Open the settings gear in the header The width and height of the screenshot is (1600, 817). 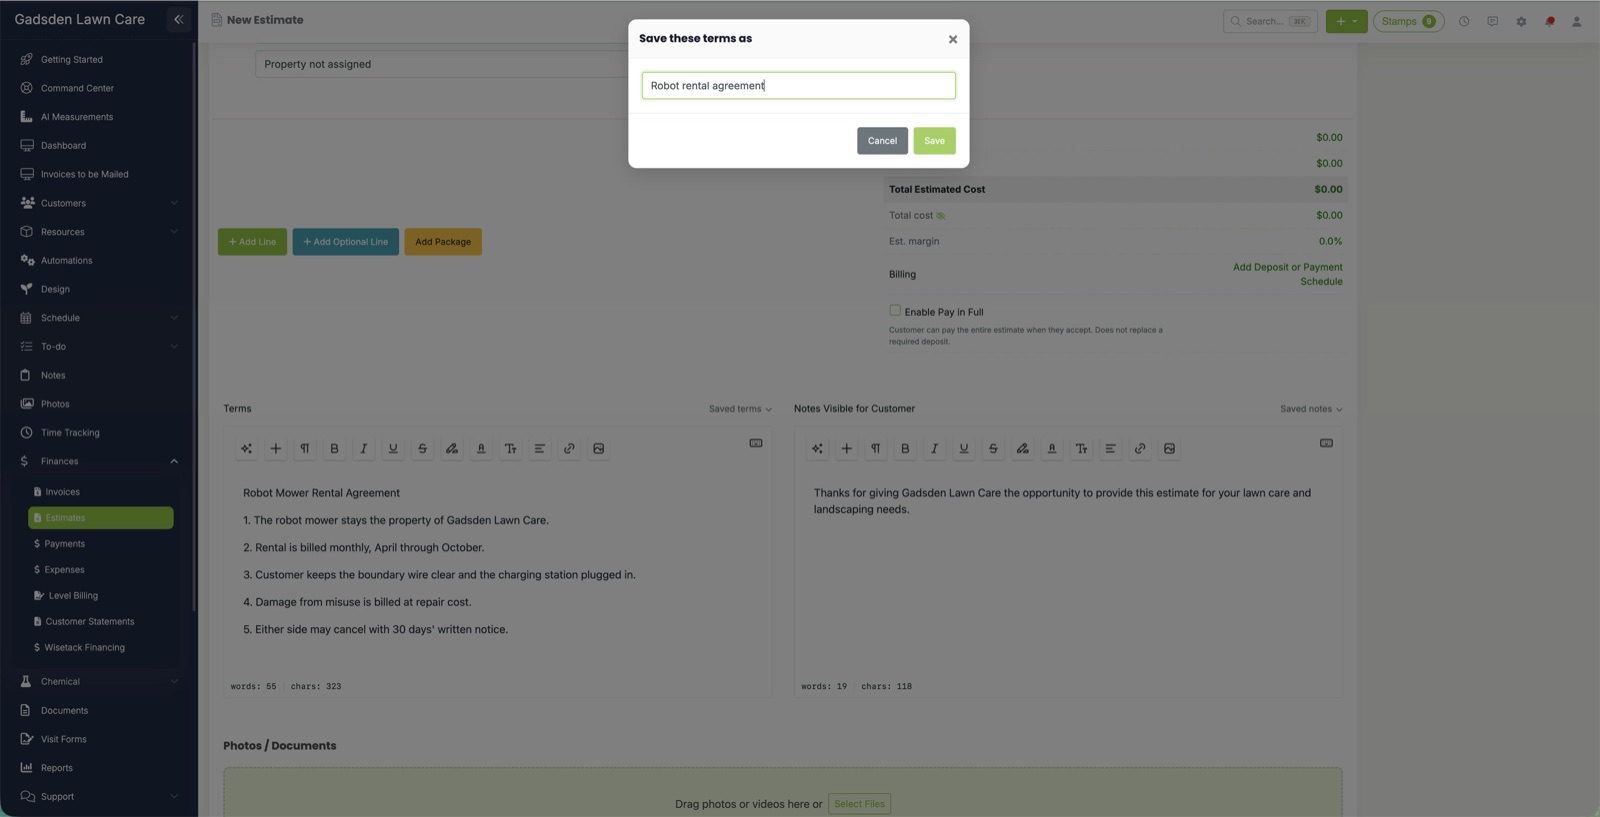(x=1521, y=21)
